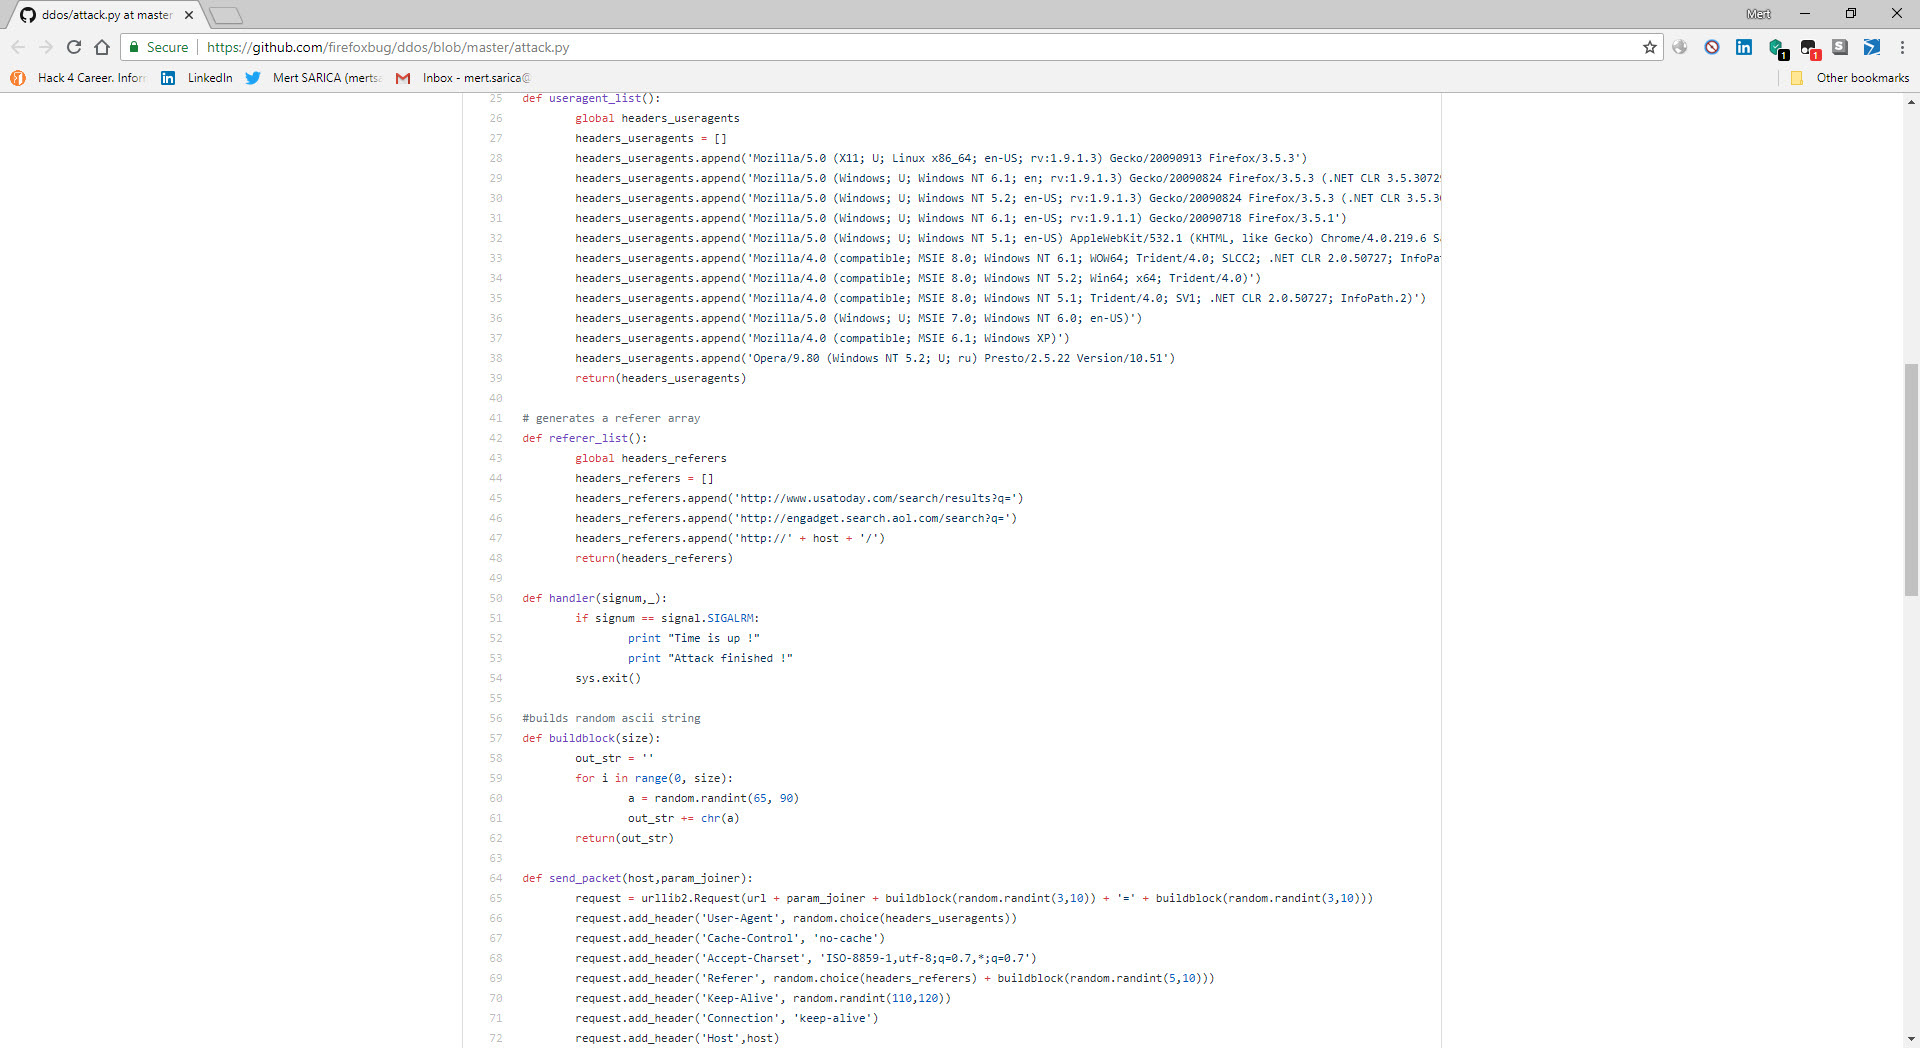Viewport: 1920px width, 1048px height.
Task: Open the grey globe extension
Action: (1680, 47)
